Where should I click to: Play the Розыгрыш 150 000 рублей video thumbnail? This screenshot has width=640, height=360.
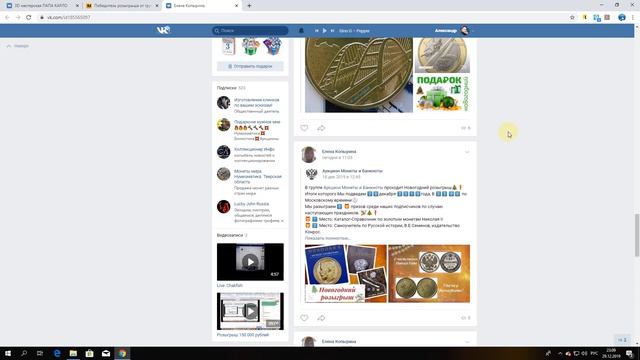[x=250, y=311]
